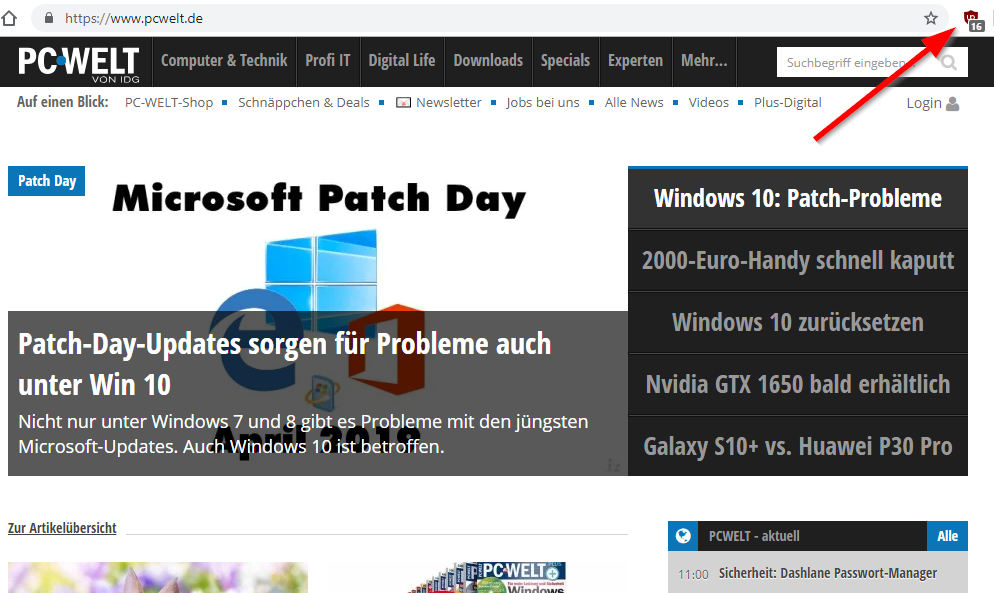Open Jobs bei uns link
994x593 pixels.
point(543,102)
